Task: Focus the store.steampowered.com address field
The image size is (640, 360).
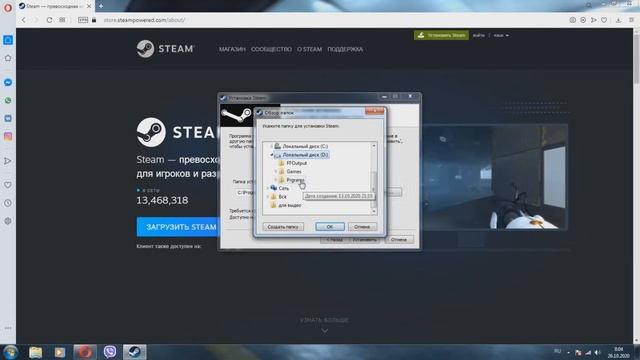Action: (x=144, y=20)
